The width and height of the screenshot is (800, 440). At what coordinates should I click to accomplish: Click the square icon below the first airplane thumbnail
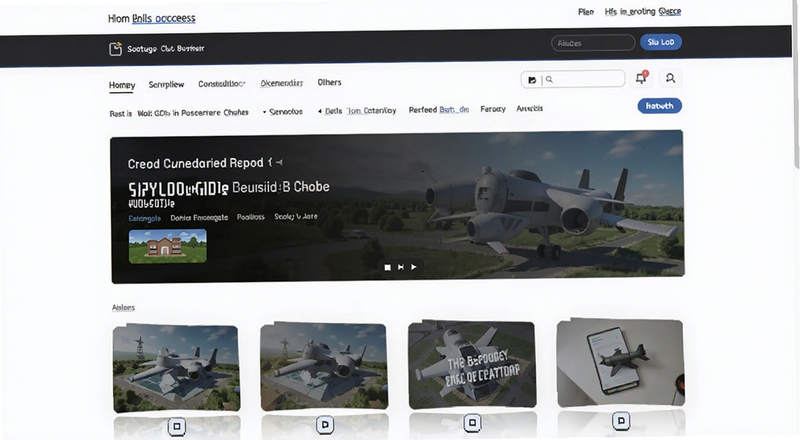[177, 426]
